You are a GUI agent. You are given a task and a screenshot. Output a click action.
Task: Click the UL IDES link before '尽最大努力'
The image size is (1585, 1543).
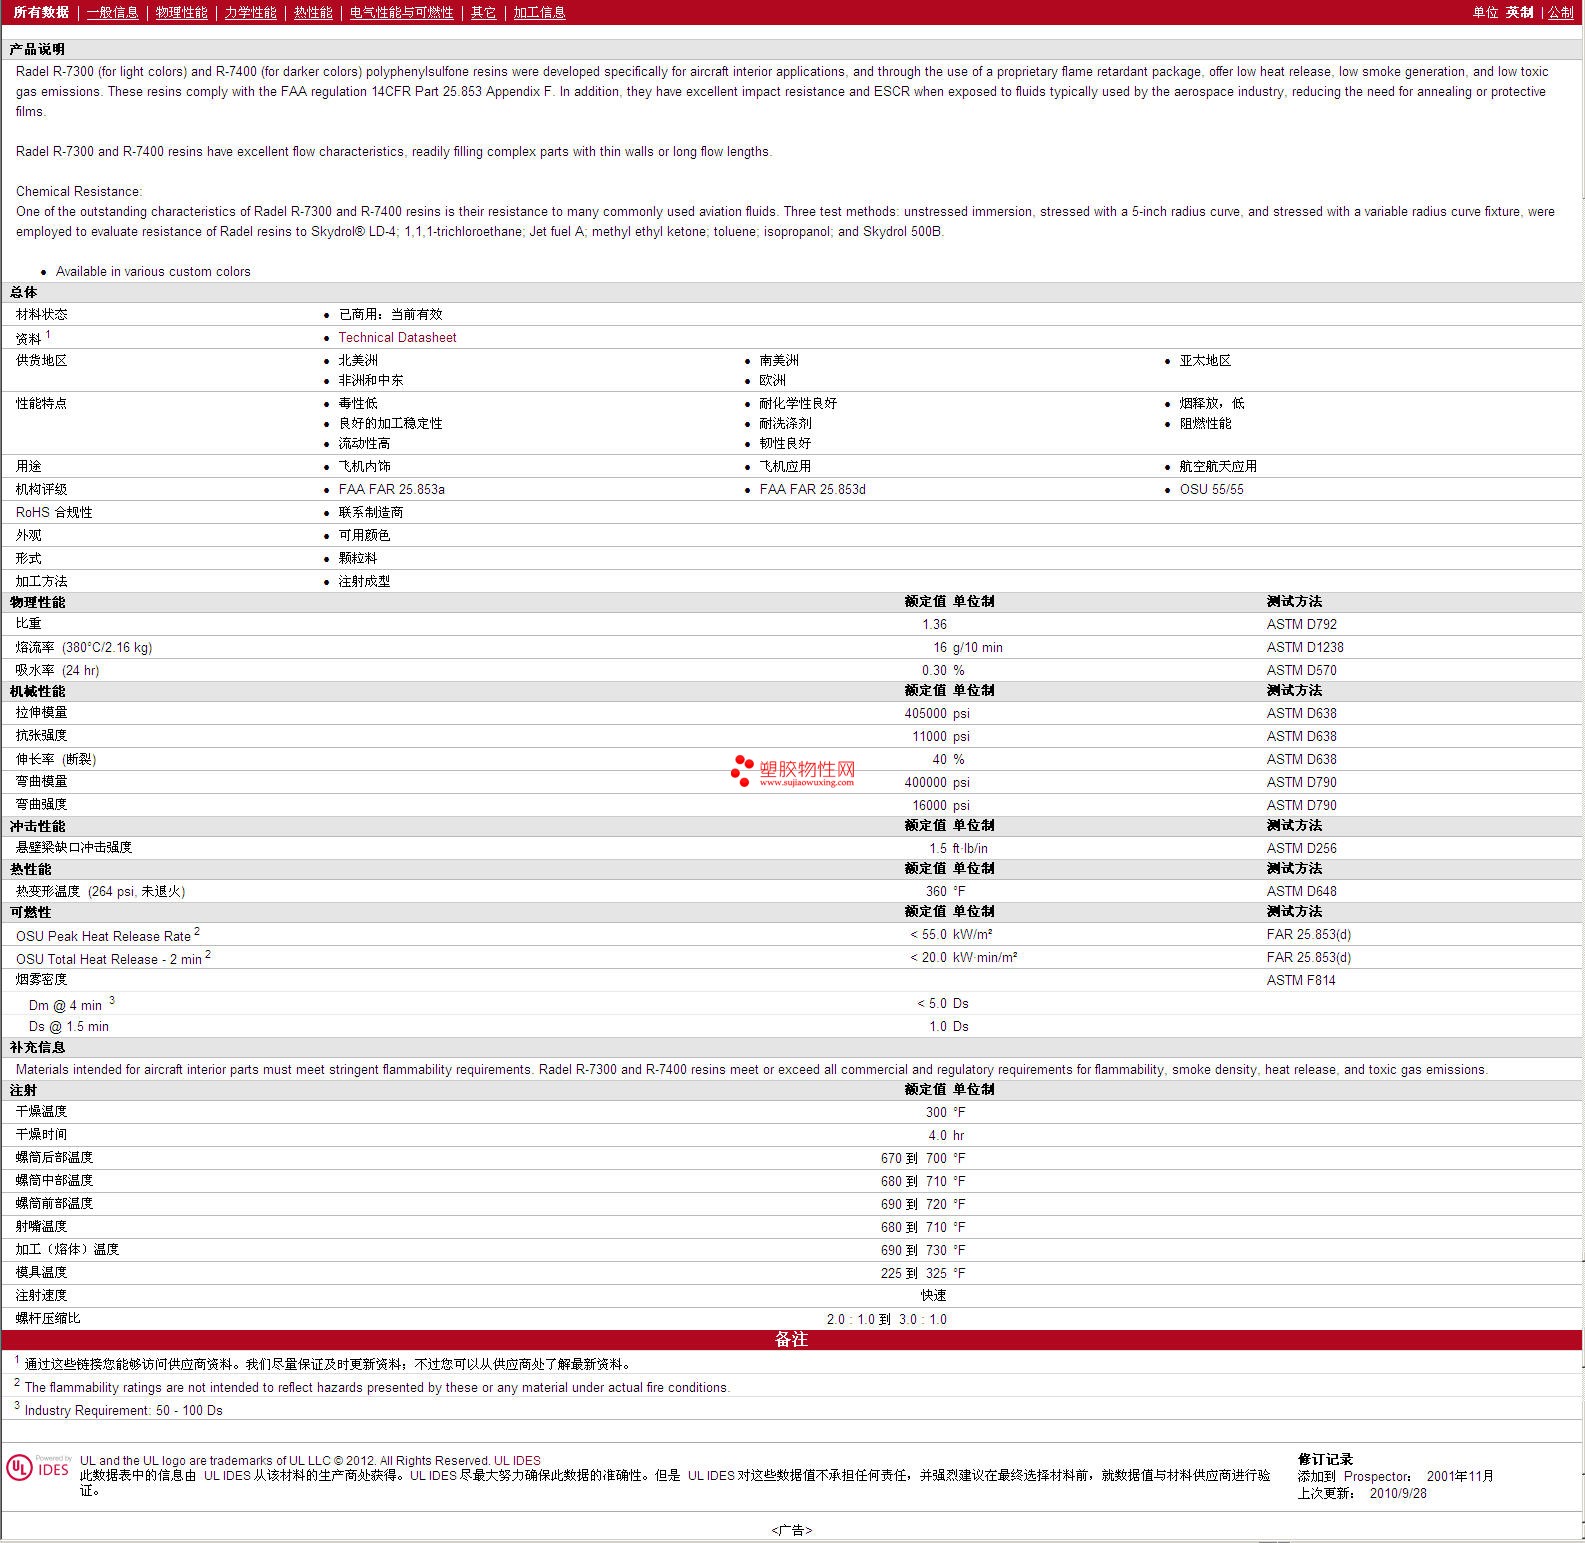coord(433,1475)
